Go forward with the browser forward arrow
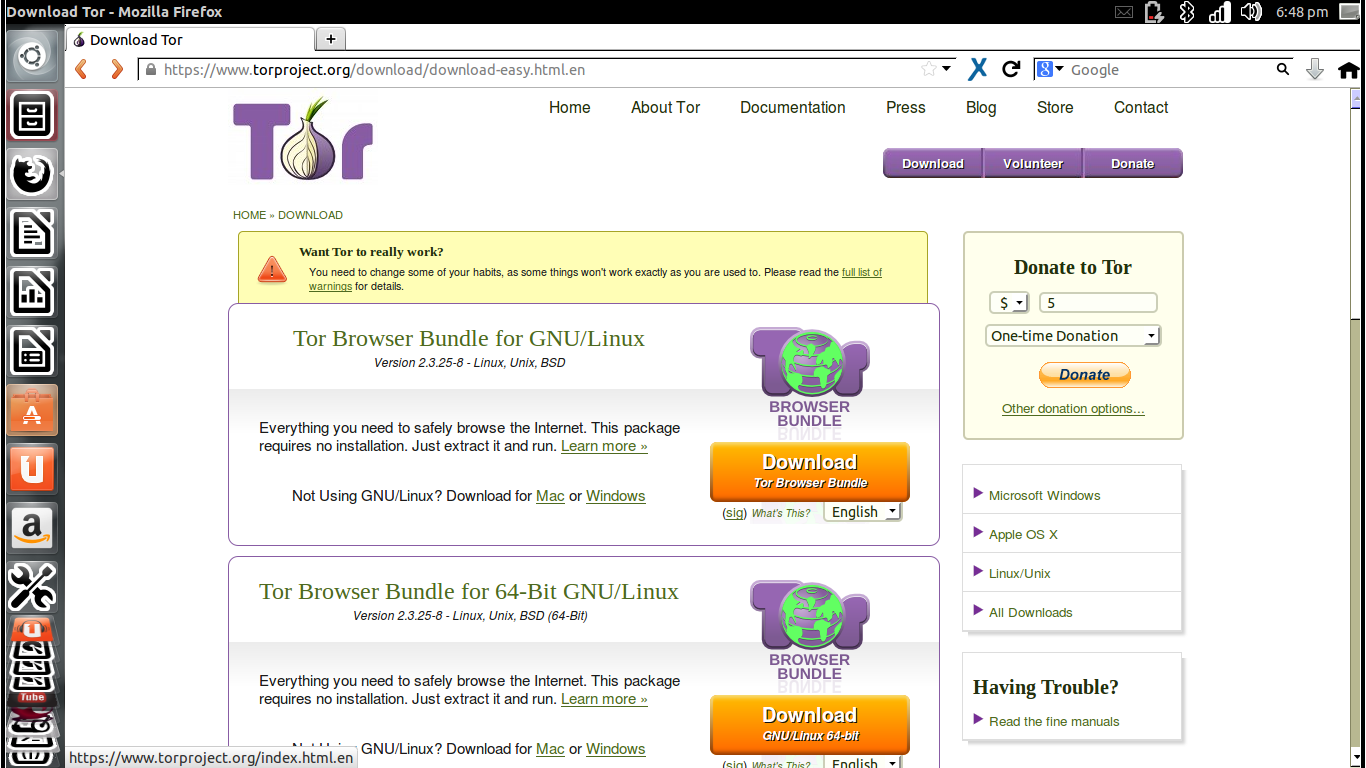The image size is (1366, 768). coord(117,69)
